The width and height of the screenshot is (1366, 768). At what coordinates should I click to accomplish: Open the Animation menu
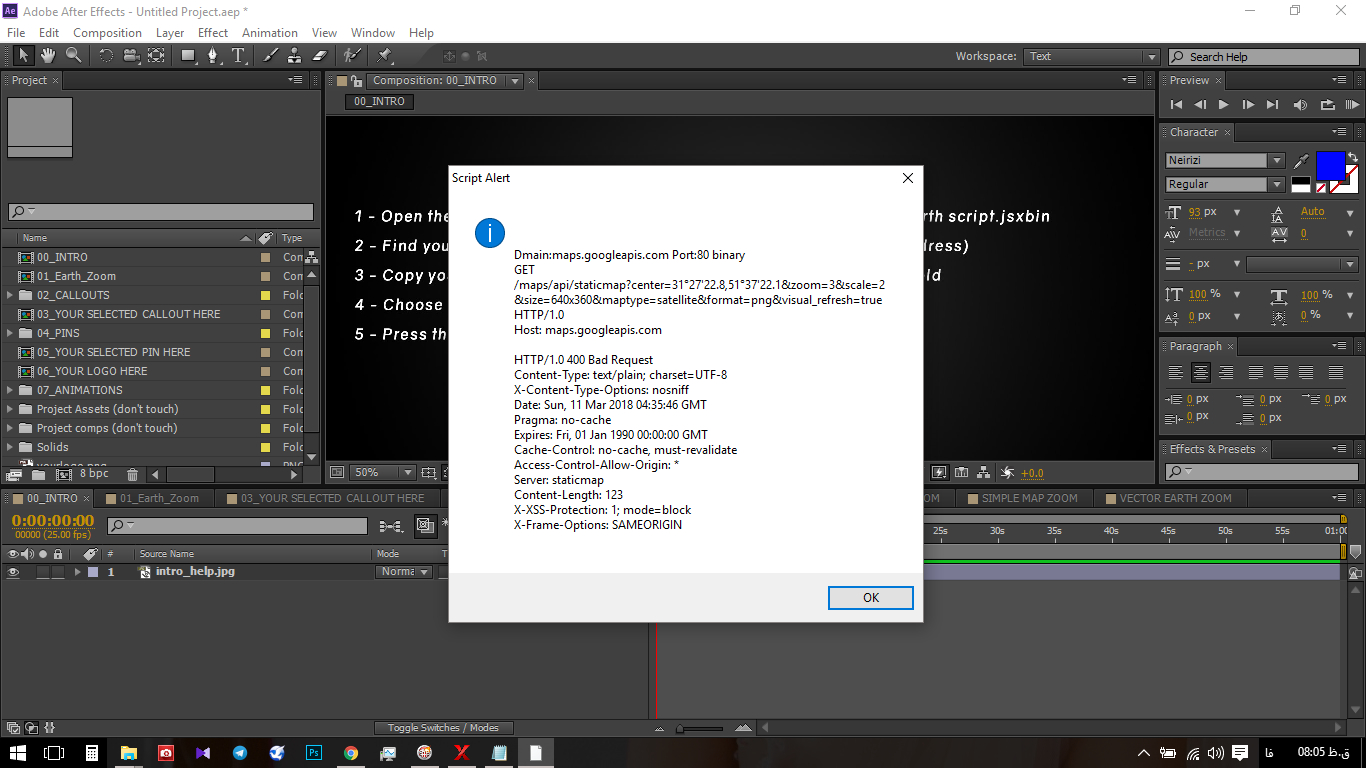(270, 33)
